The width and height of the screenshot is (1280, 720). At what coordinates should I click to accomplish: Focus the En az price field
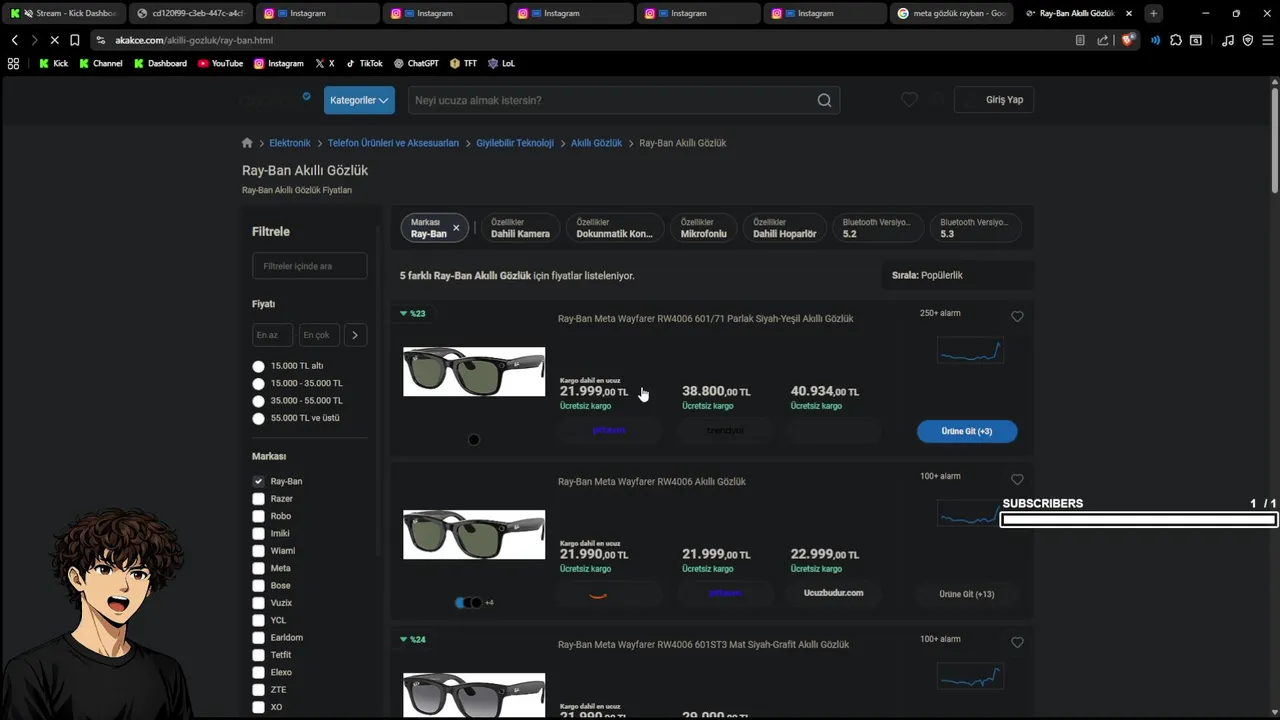pyautogui.click(x=272, y=335)
